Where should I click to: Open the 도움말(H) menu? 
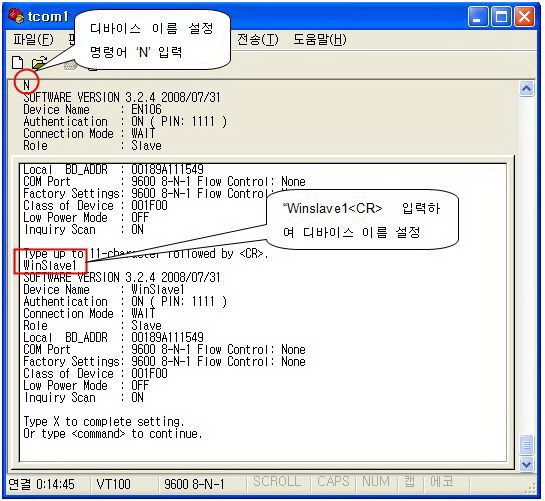[319, 39]
